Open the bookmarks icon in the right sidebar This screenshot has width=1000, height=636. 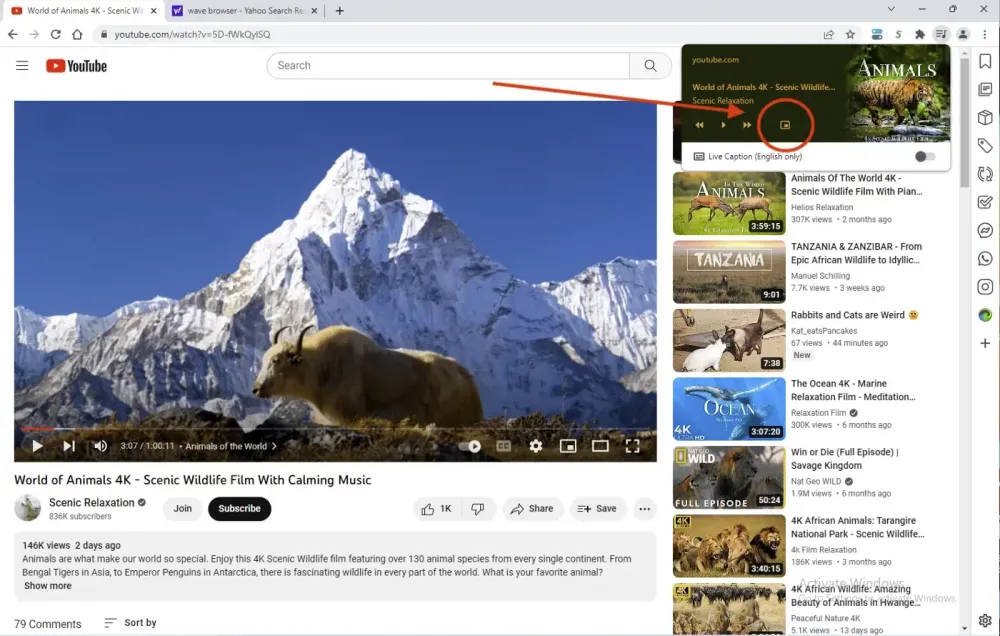point(985,61)
